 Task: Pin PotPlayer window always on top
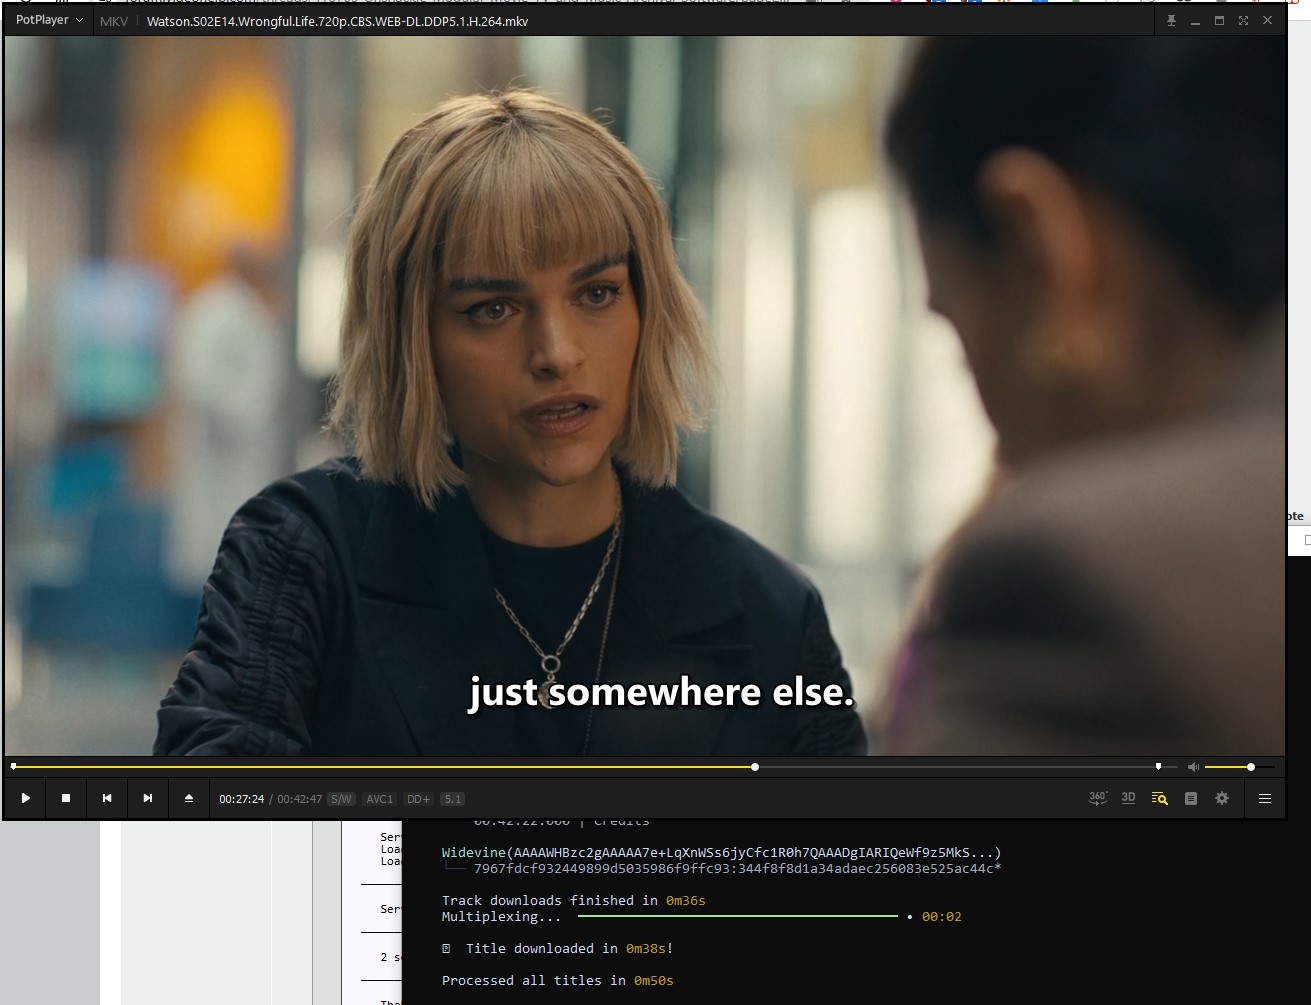[x=1171, y=21]
